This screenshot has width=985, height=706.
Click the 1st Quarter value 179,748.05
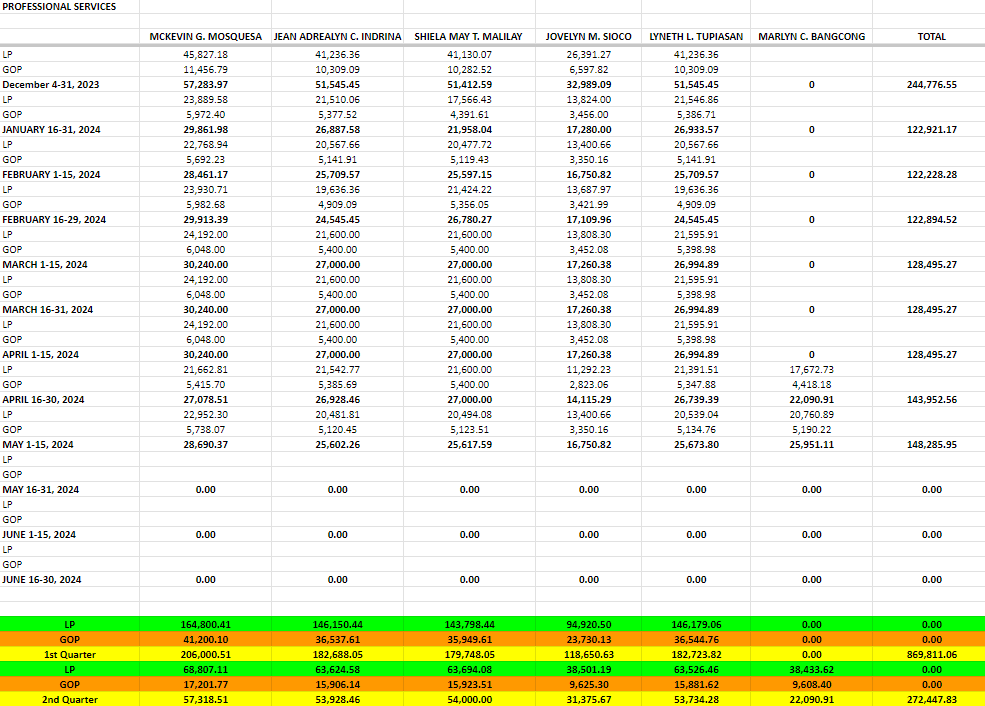(x=469, y=654)
